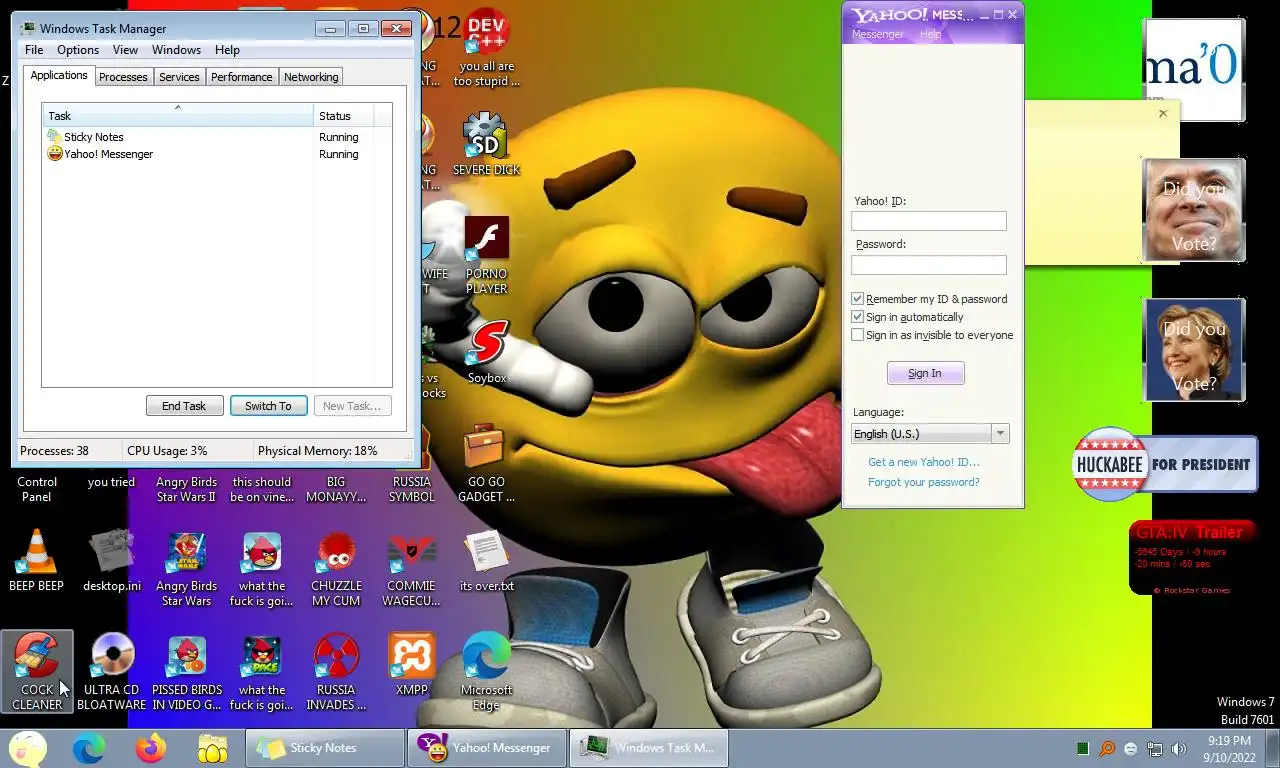The height and width of the screenshot is (768, 1280).
Task: Click into the Password field
Action: pyautogui.click(x=929, y=265)
